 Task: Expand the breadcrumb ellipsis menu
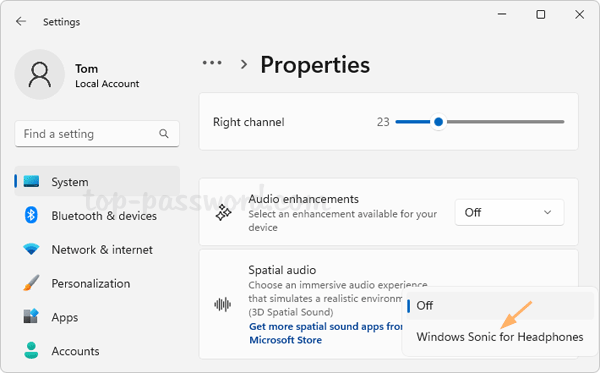(x=212, y=63)
